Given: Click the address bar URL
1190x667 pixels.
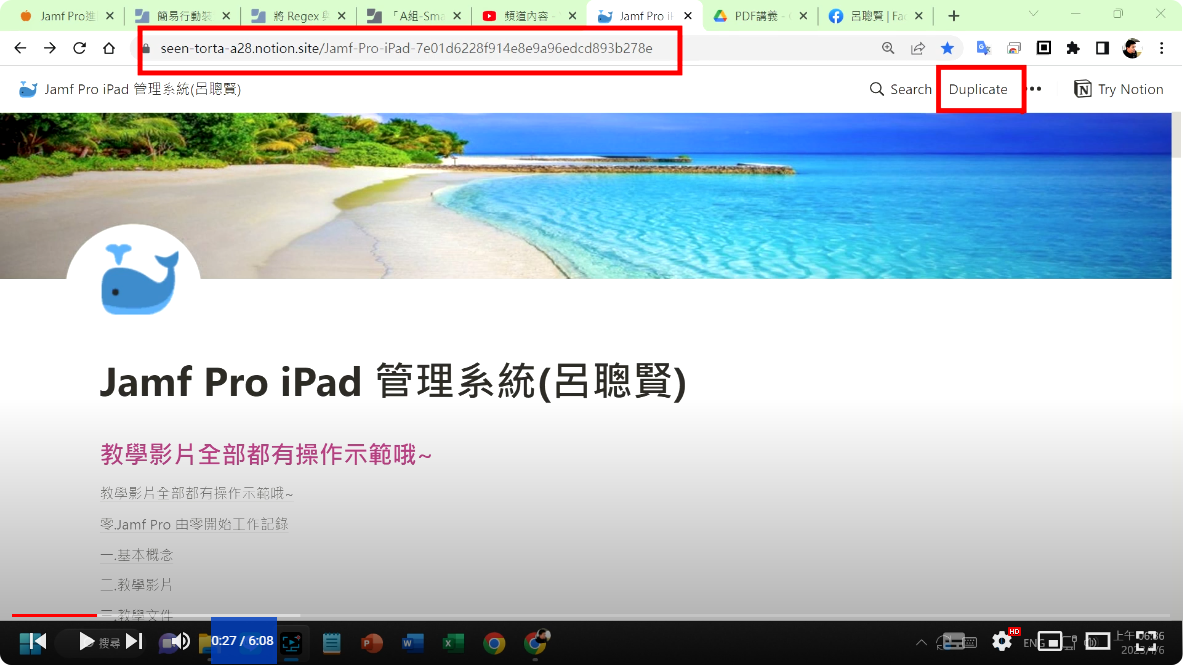Looking at the screenshot, I should click(406, 49).
